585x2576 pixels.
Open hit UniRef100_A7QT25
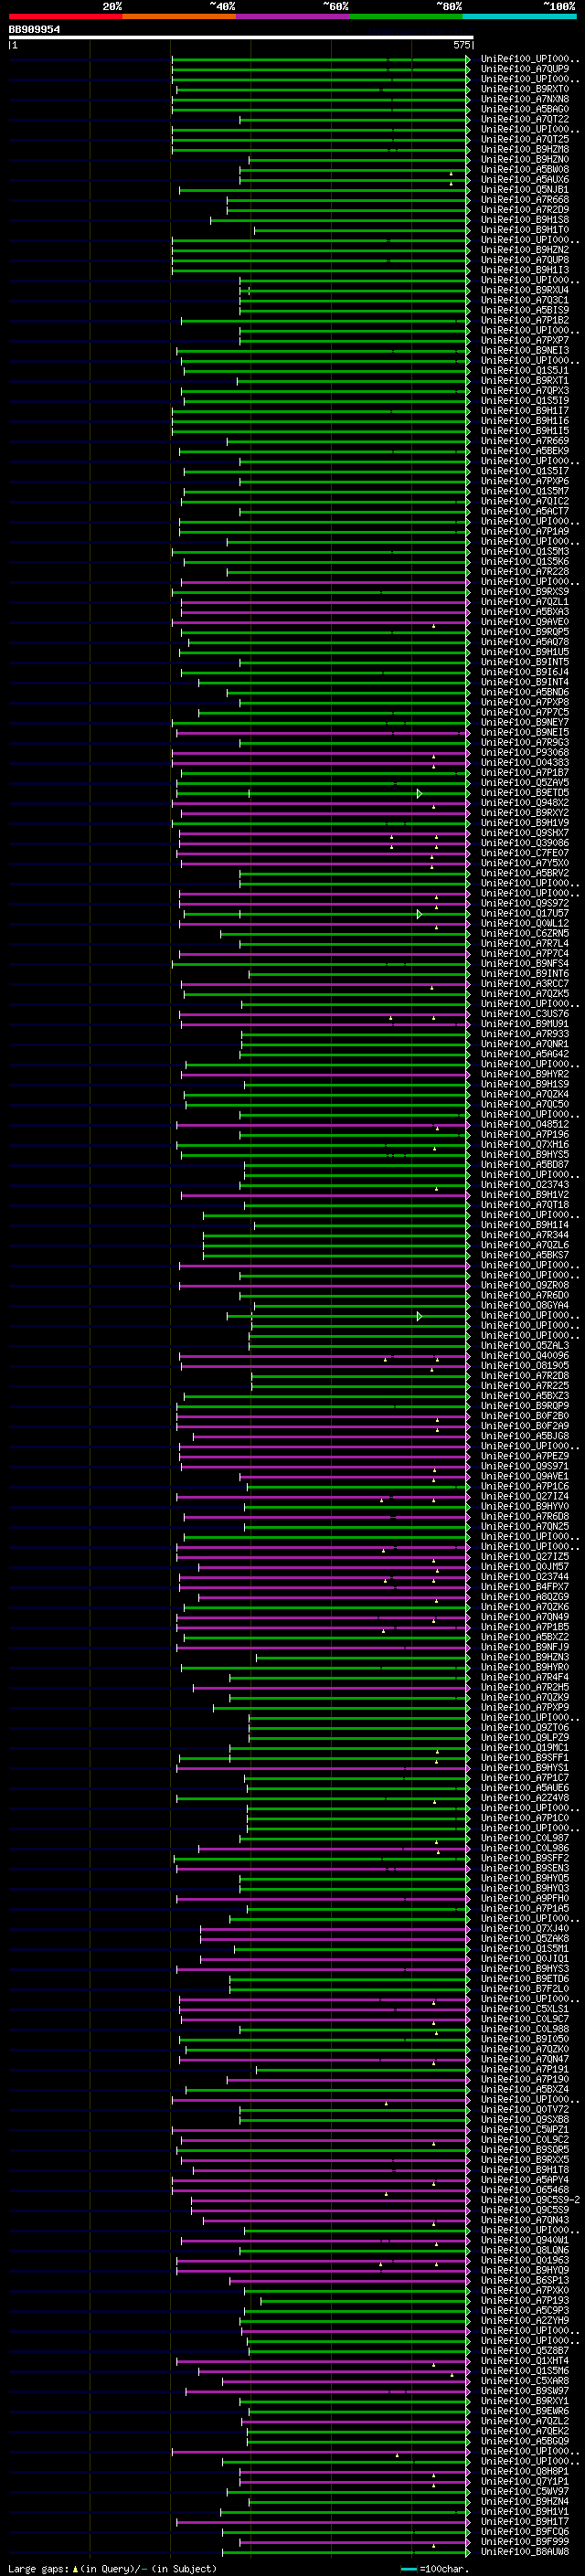pyautogui.click(x=525, y=139)
